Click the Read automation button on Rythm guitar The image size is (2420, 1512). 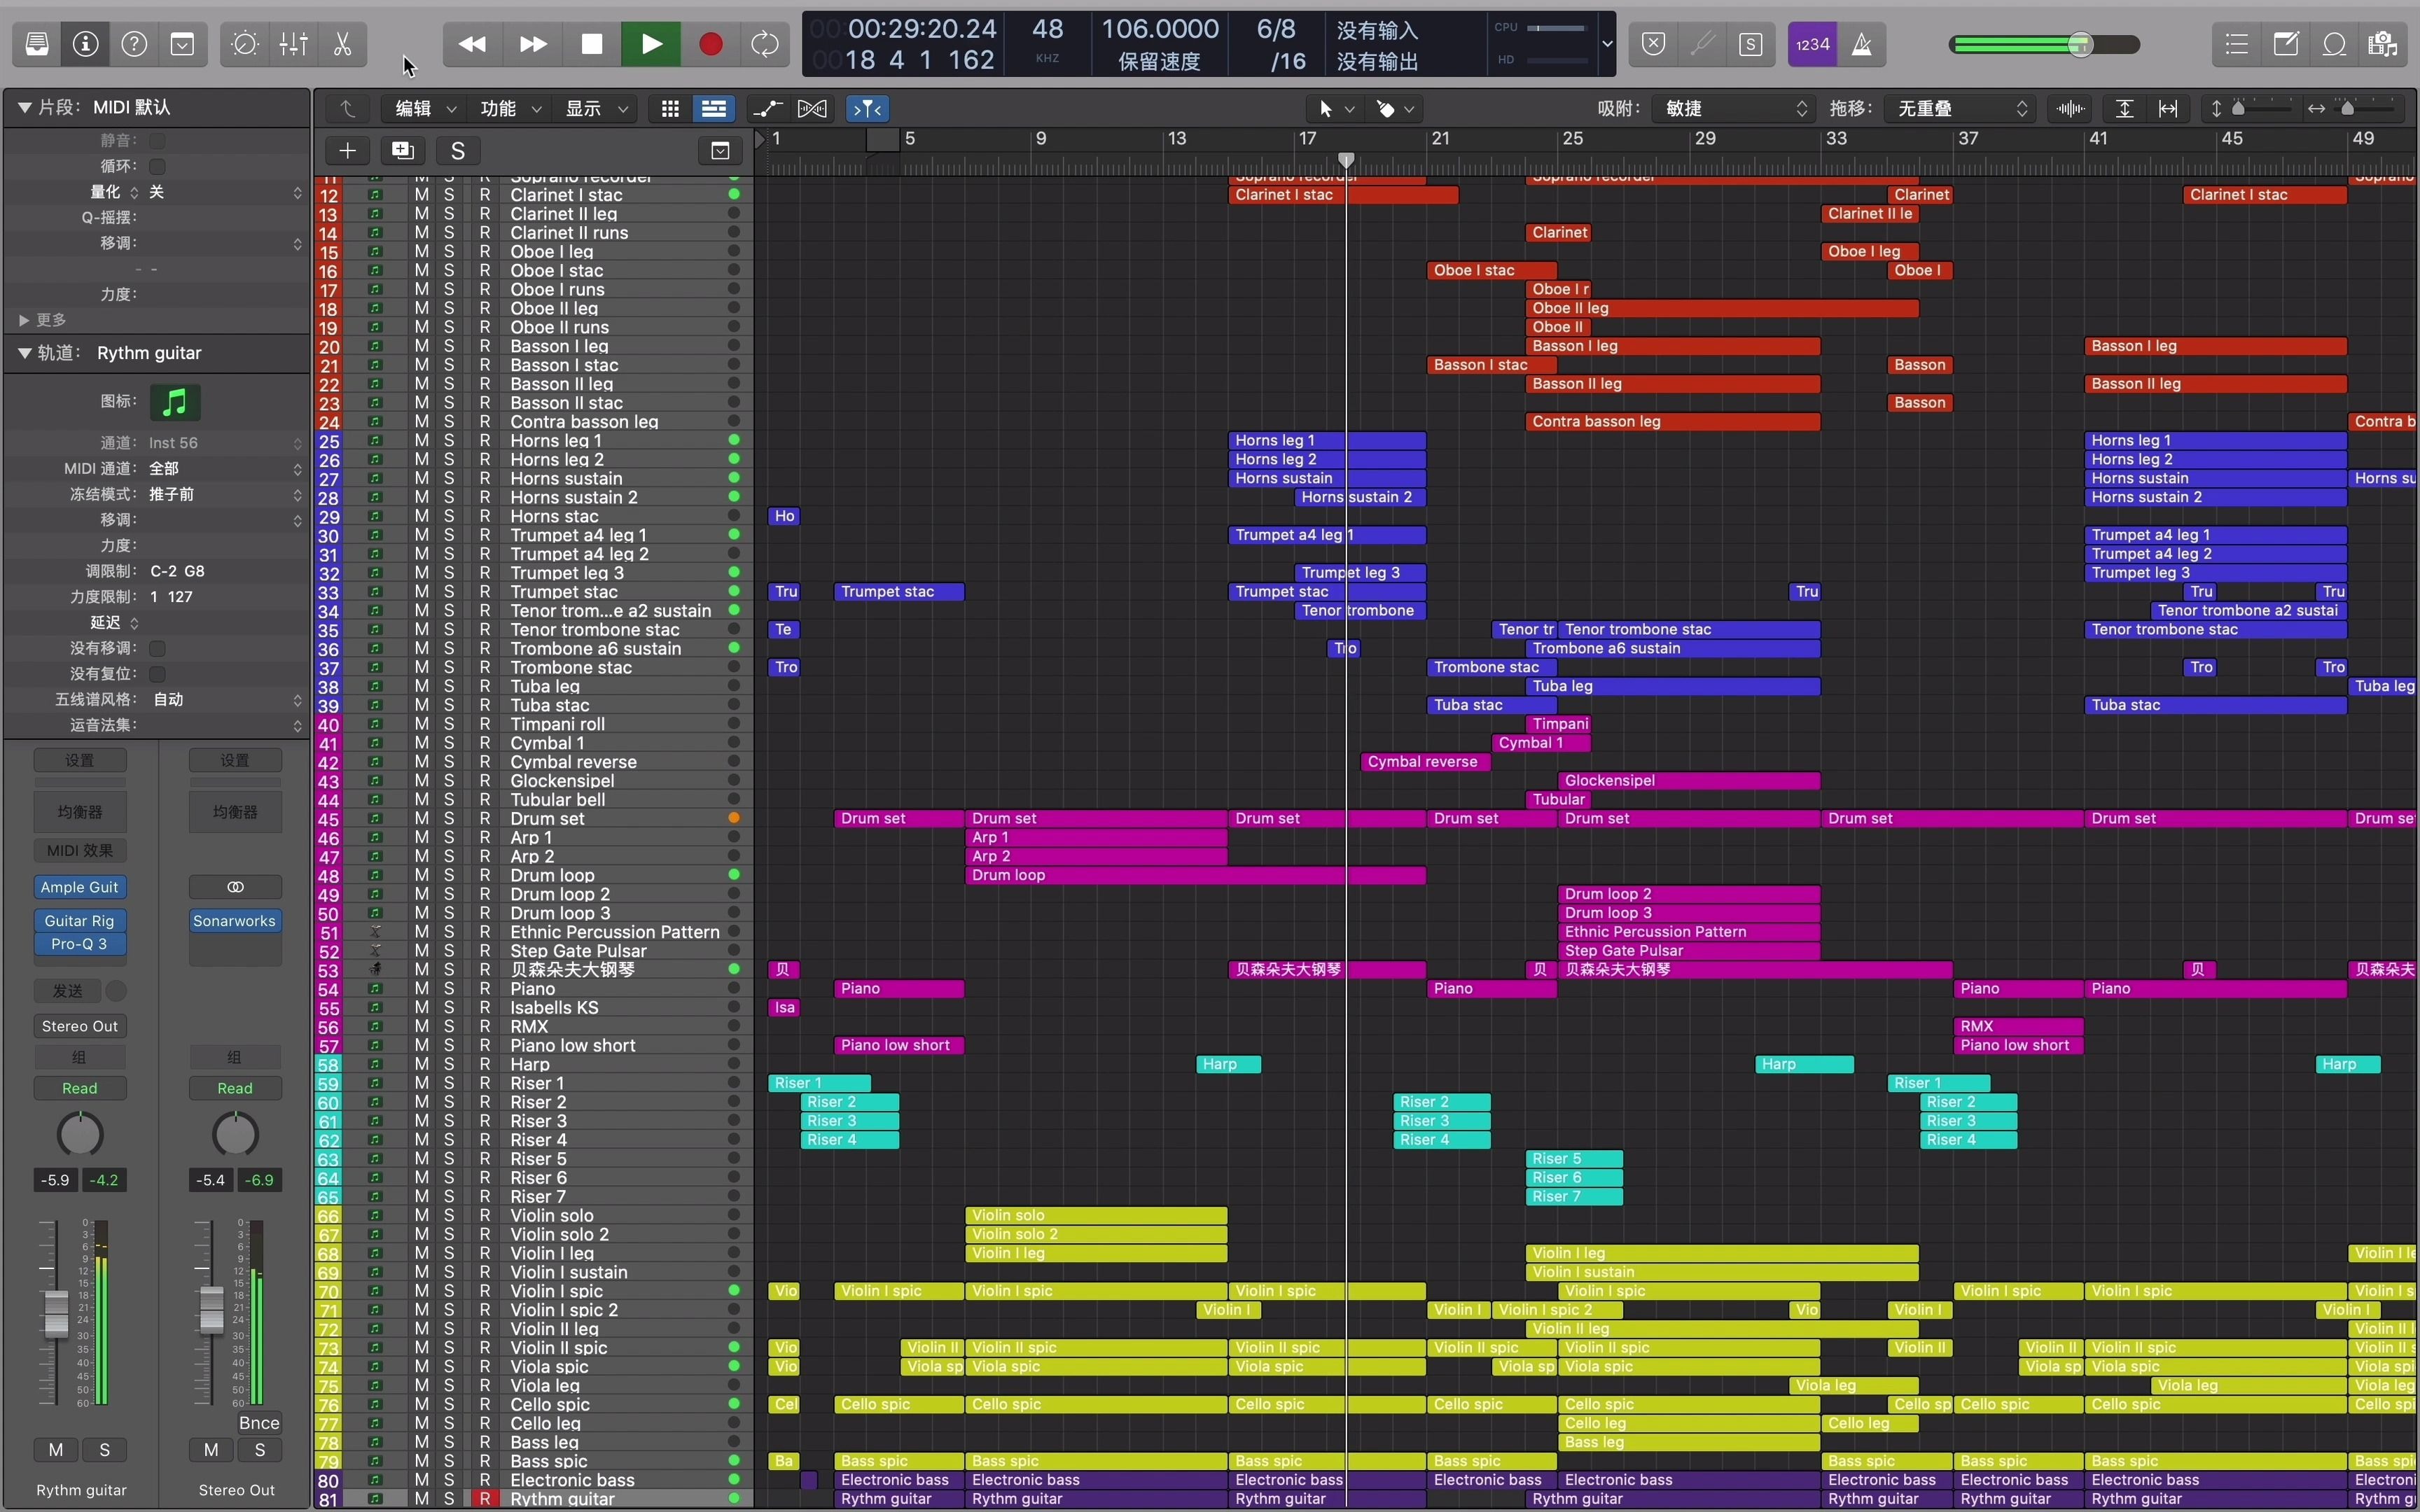[x=79, y=1088]
